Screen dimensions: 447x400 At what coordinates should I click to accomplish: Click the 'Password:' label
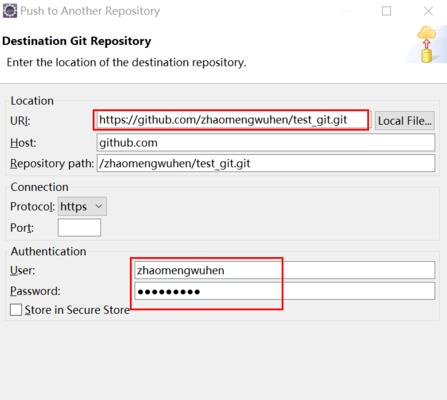point(35,291)
